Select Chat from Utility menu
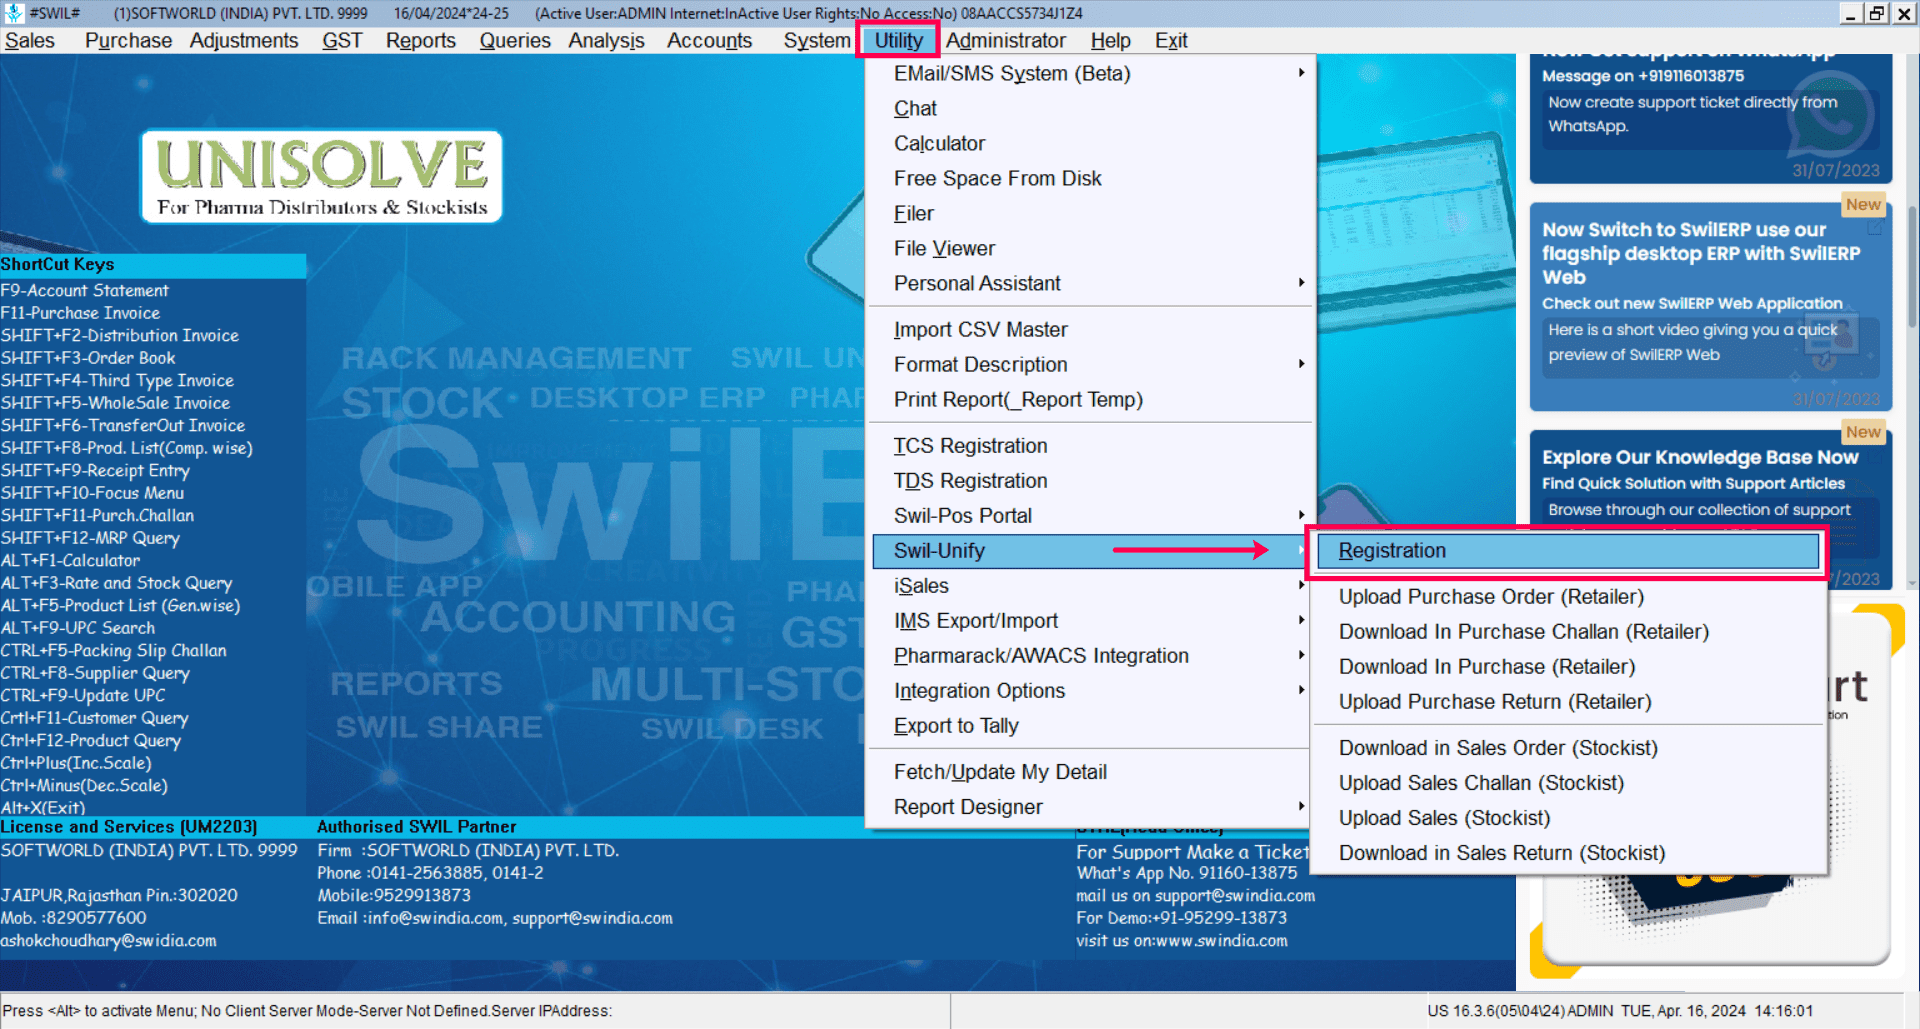Screen dimensions: 1920x1029 click(1090, 109)
